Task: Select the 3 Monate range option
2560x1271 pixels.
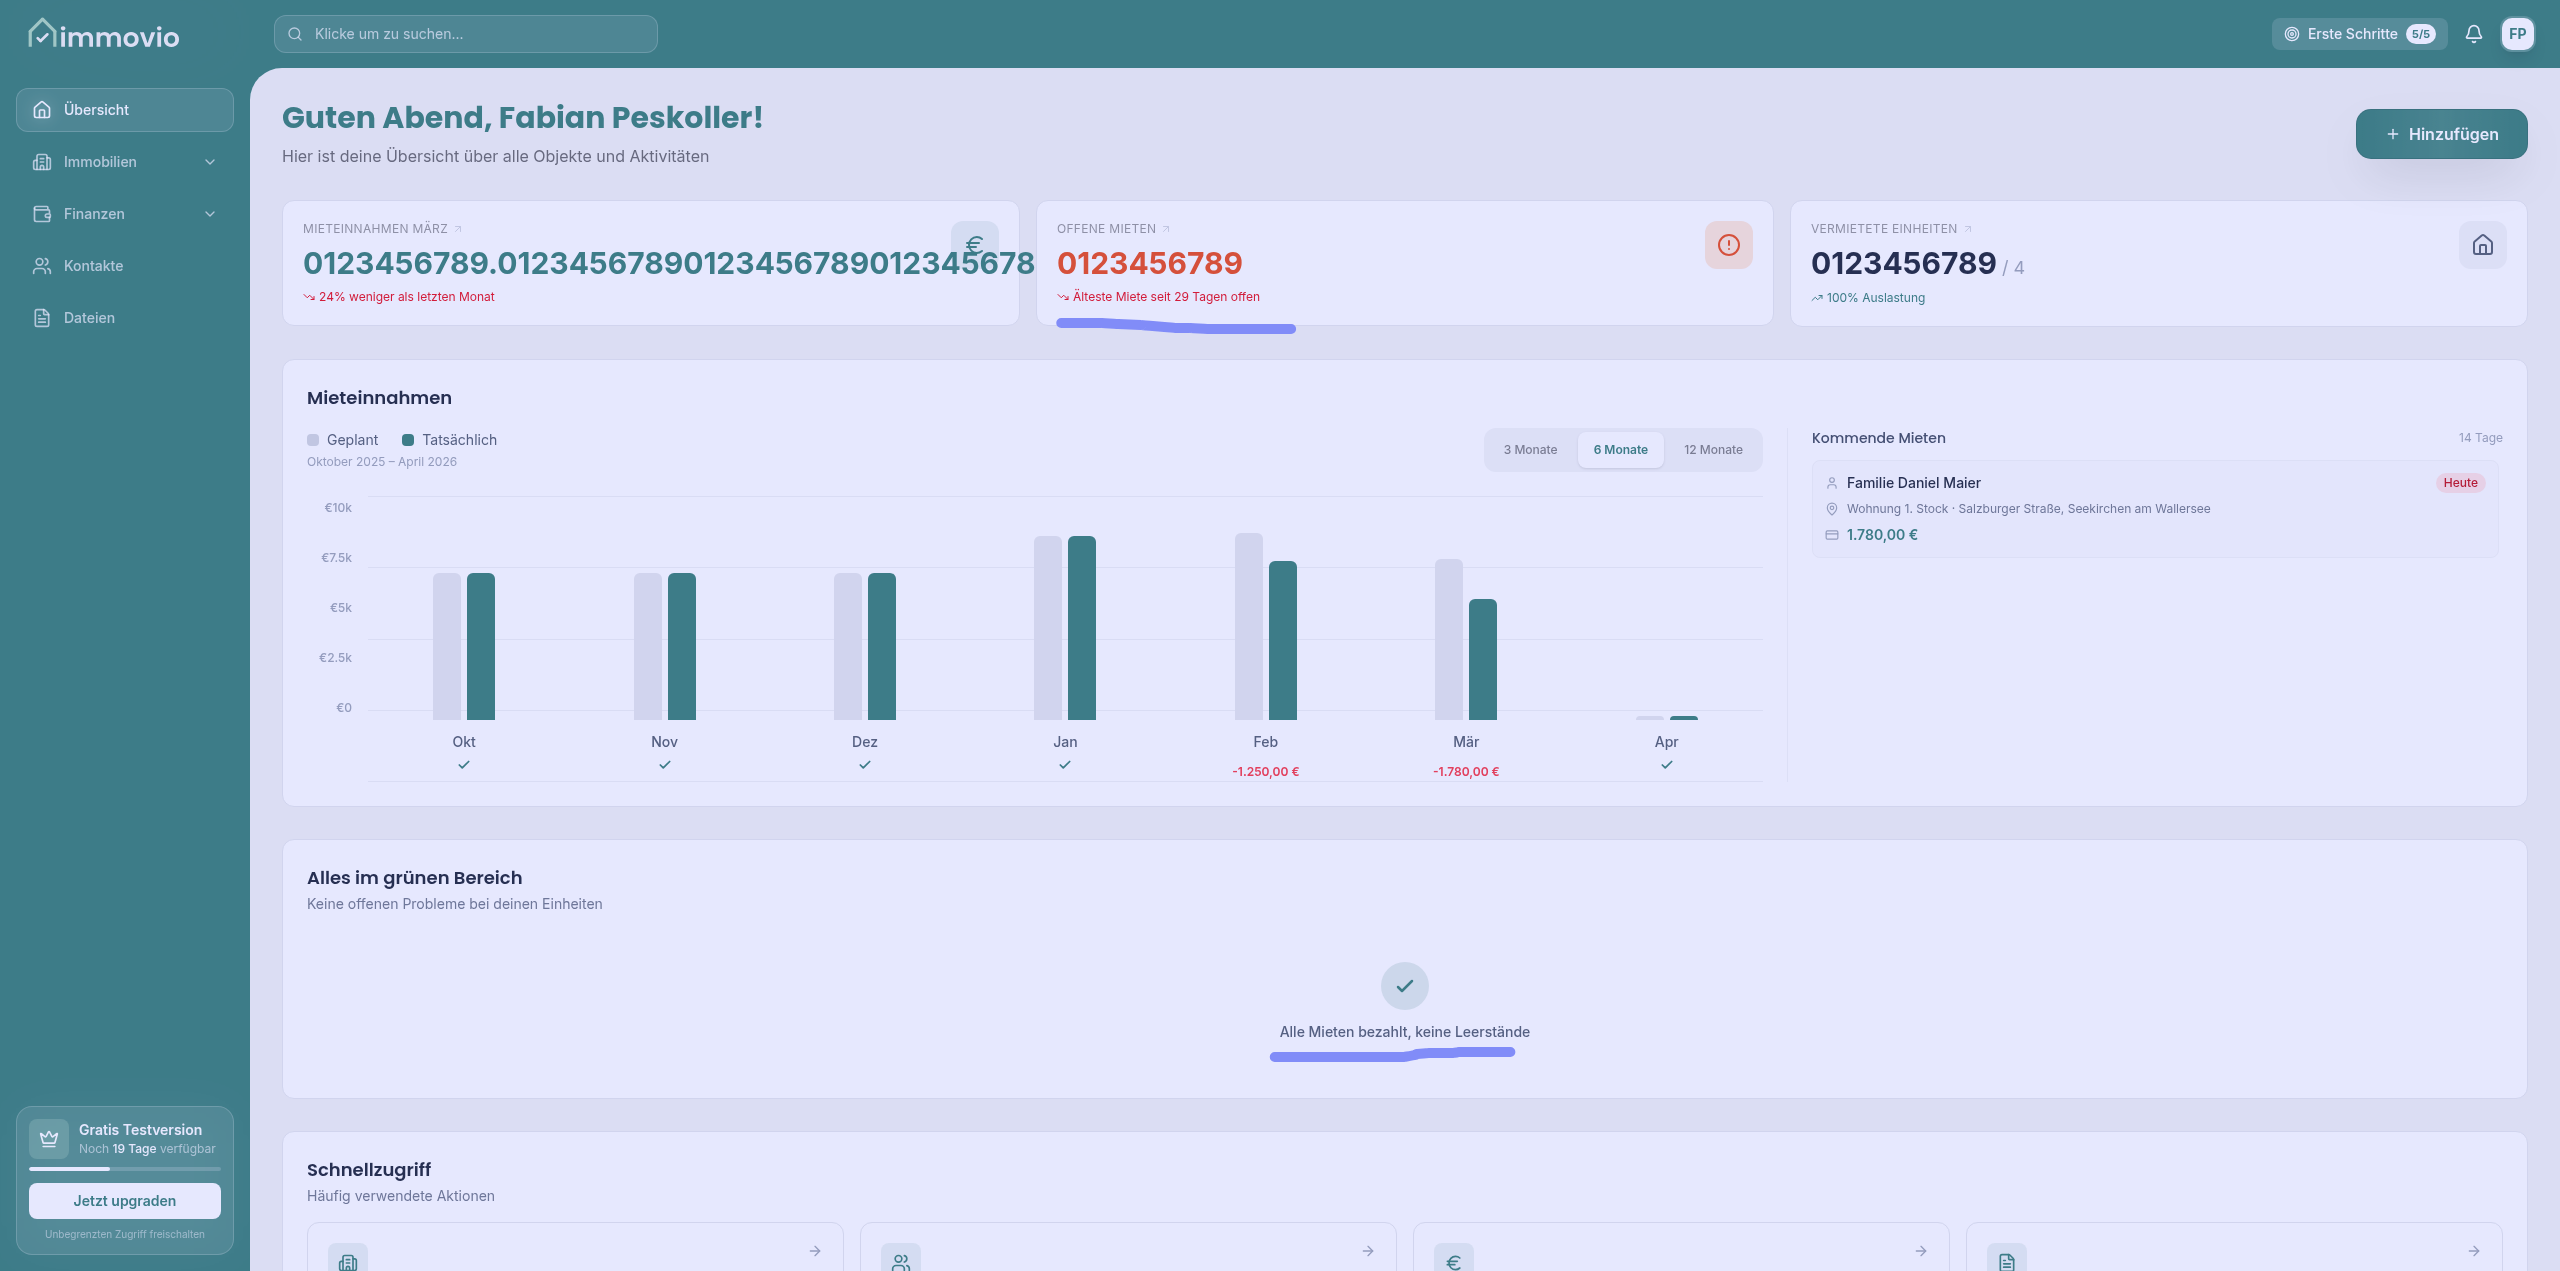Action: tap(1530, 450)
